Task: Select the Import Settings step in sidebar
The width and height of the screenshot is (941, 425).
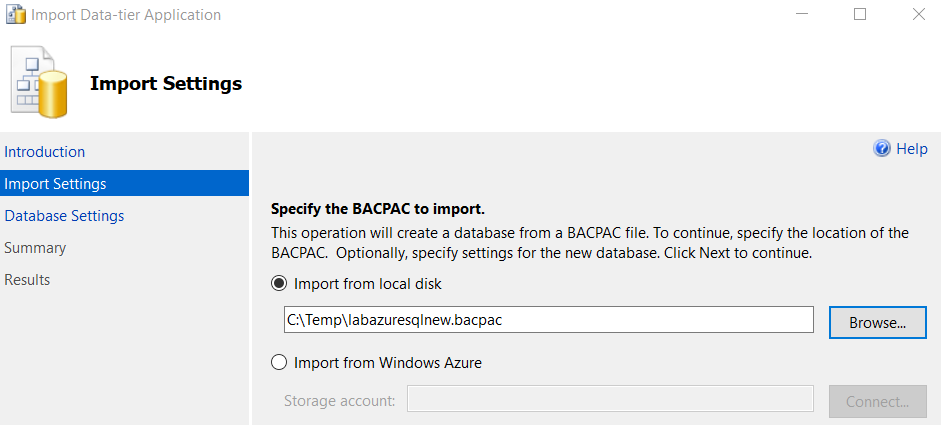Action: click(x=55, y=184)
